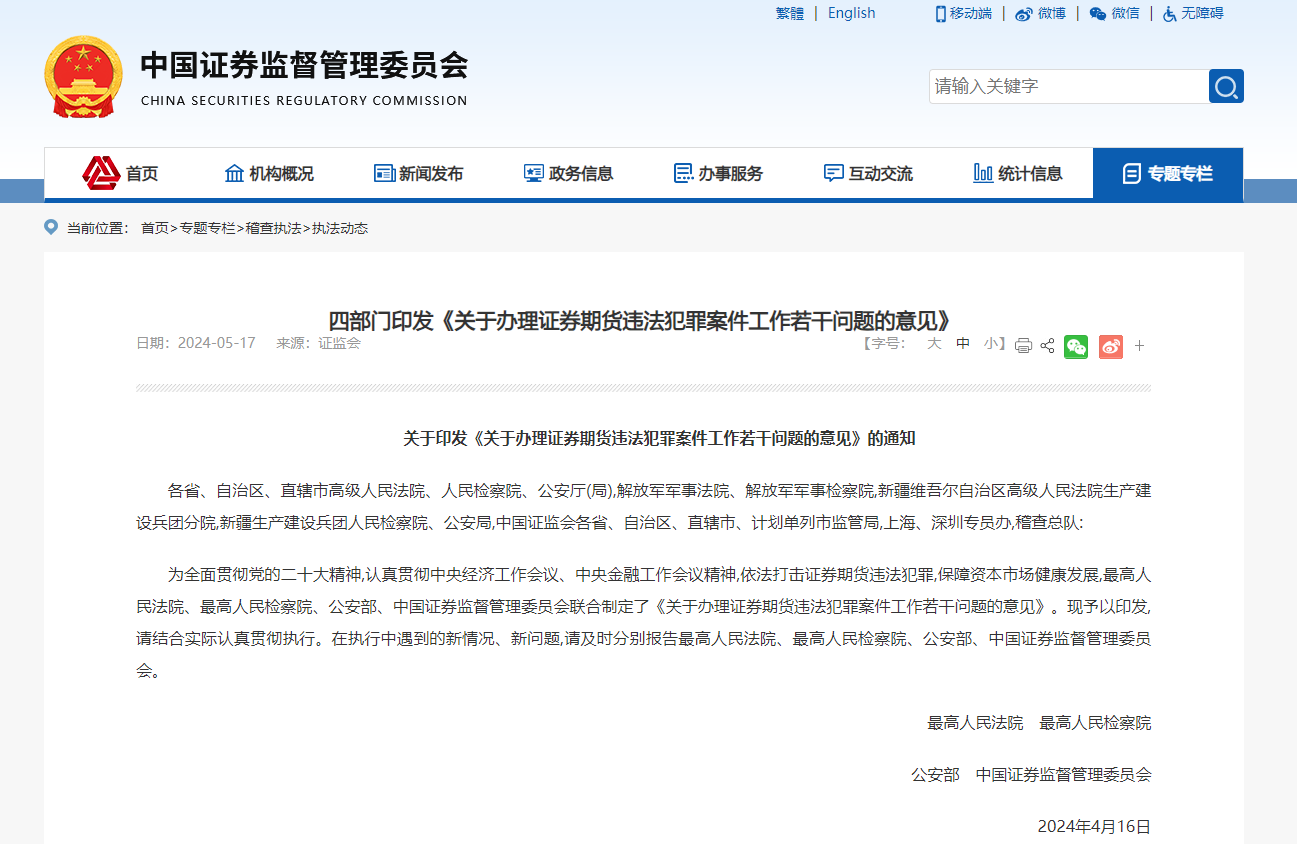This screenshot has width=1297, height=844.
Task: Share the article via green WeChat icon
Action: pos(1076,346)
